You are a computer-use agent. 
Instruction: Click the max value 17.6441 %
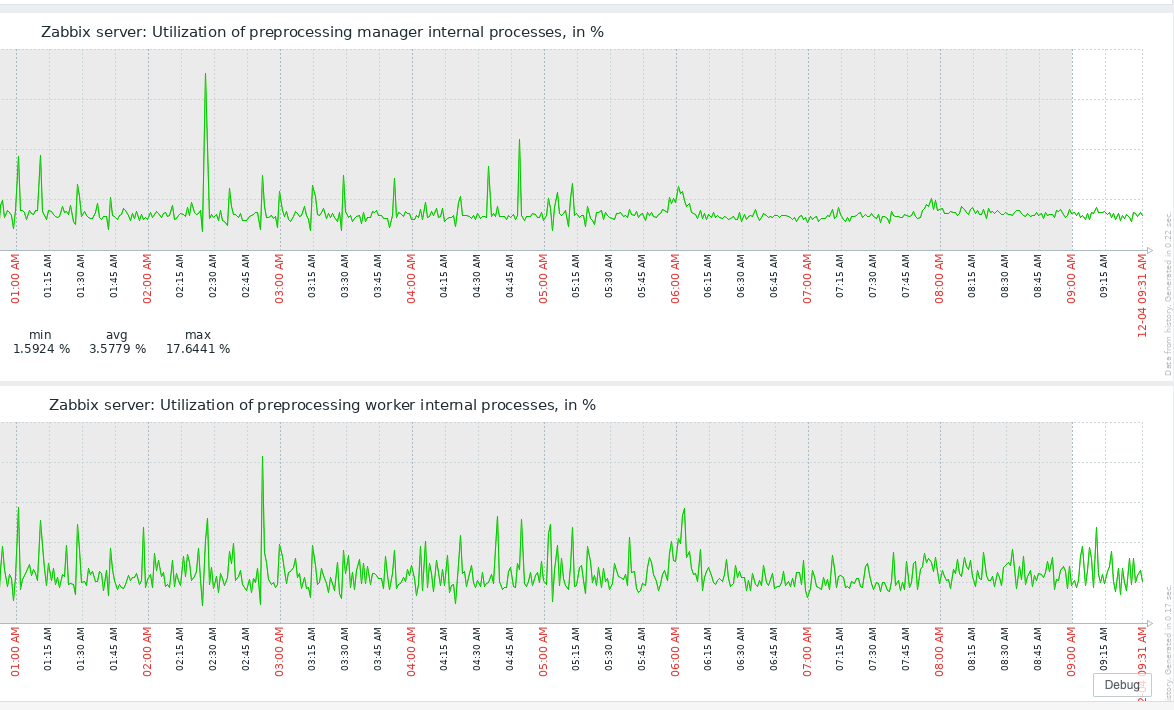(198, 349)
